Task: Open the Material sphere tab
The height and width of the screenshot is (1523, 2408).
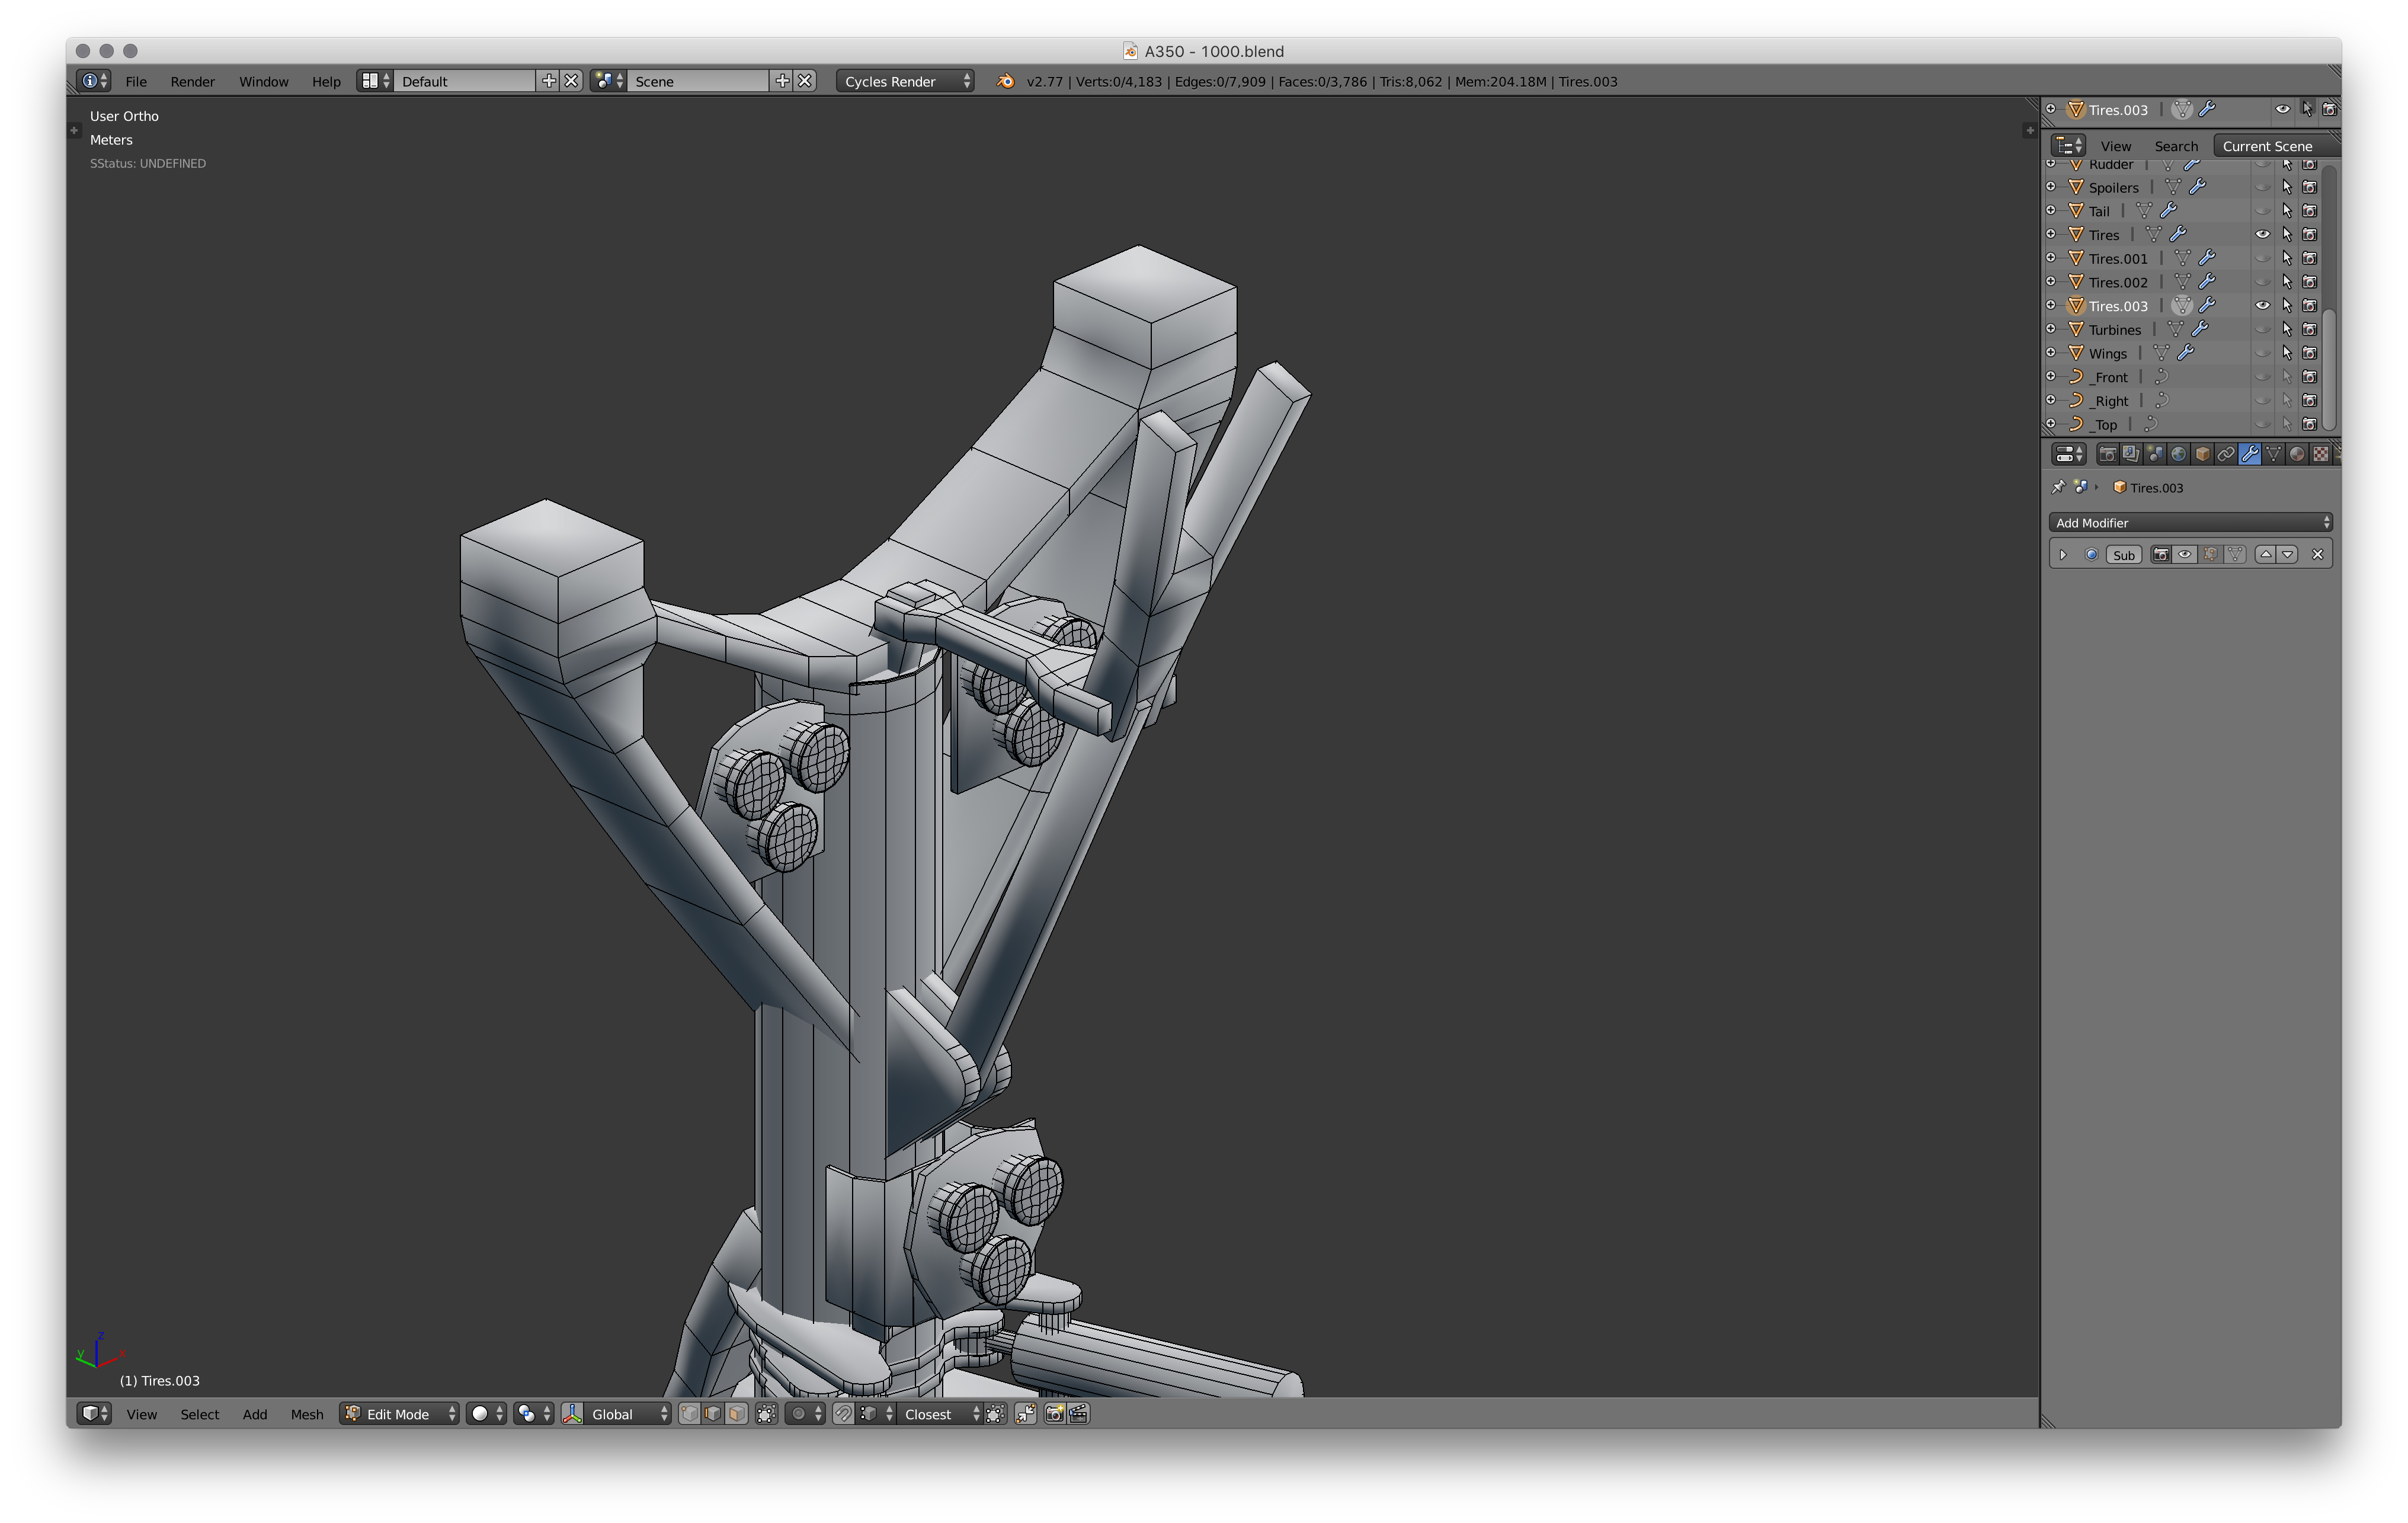Action: (2297, 454)
